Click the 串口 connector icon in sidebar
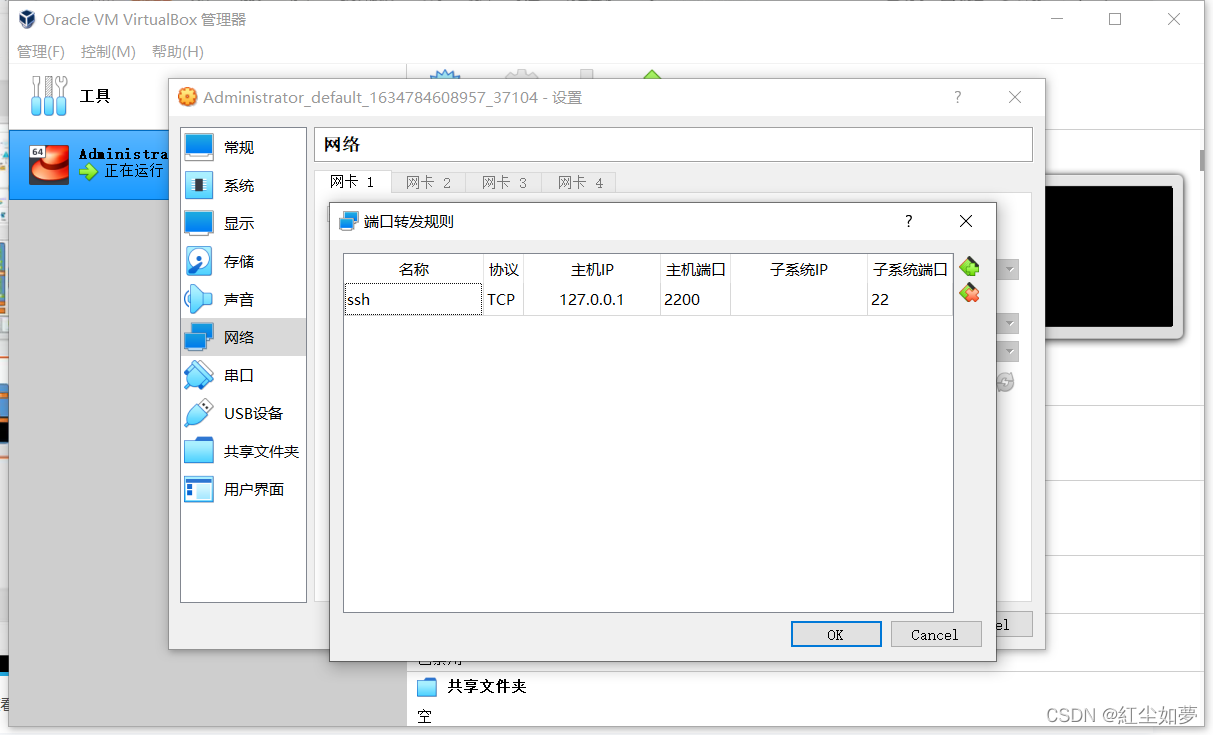Screen dimensions: 1213x735 pos(199,375)
